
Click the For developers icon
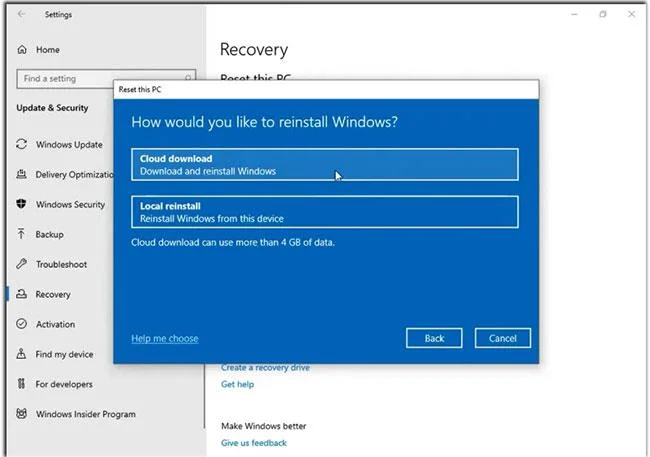coord(22,384)
